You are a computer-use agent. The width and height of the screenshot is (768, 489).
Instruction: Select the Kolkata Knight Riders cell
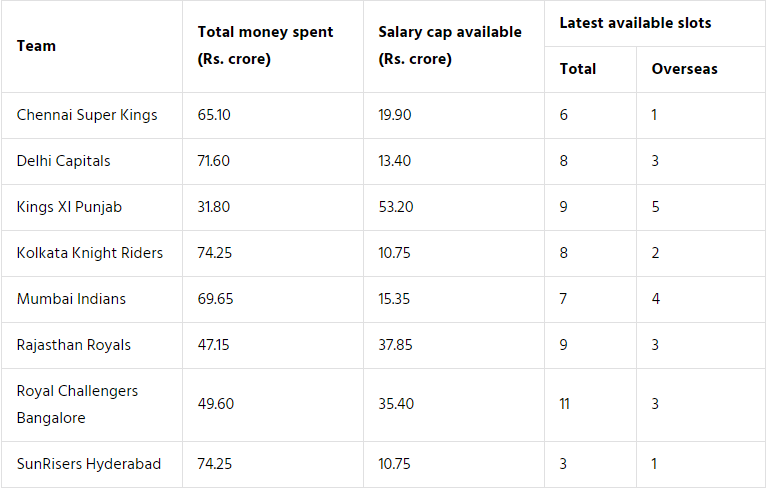click(90, 253)
